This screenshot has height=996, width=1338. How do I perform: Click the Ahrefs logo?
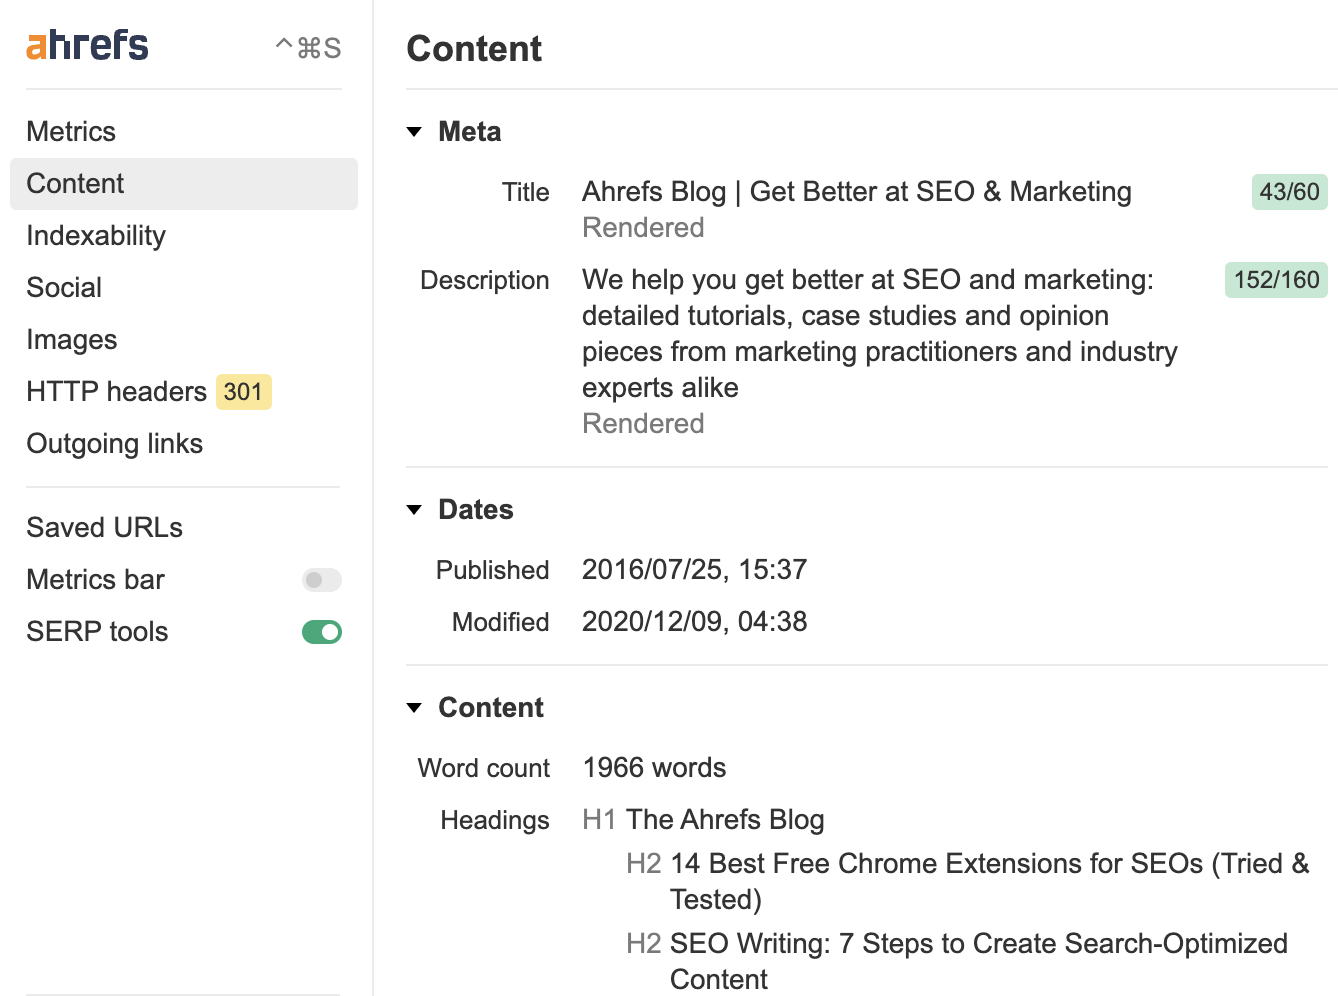[86, 45]
